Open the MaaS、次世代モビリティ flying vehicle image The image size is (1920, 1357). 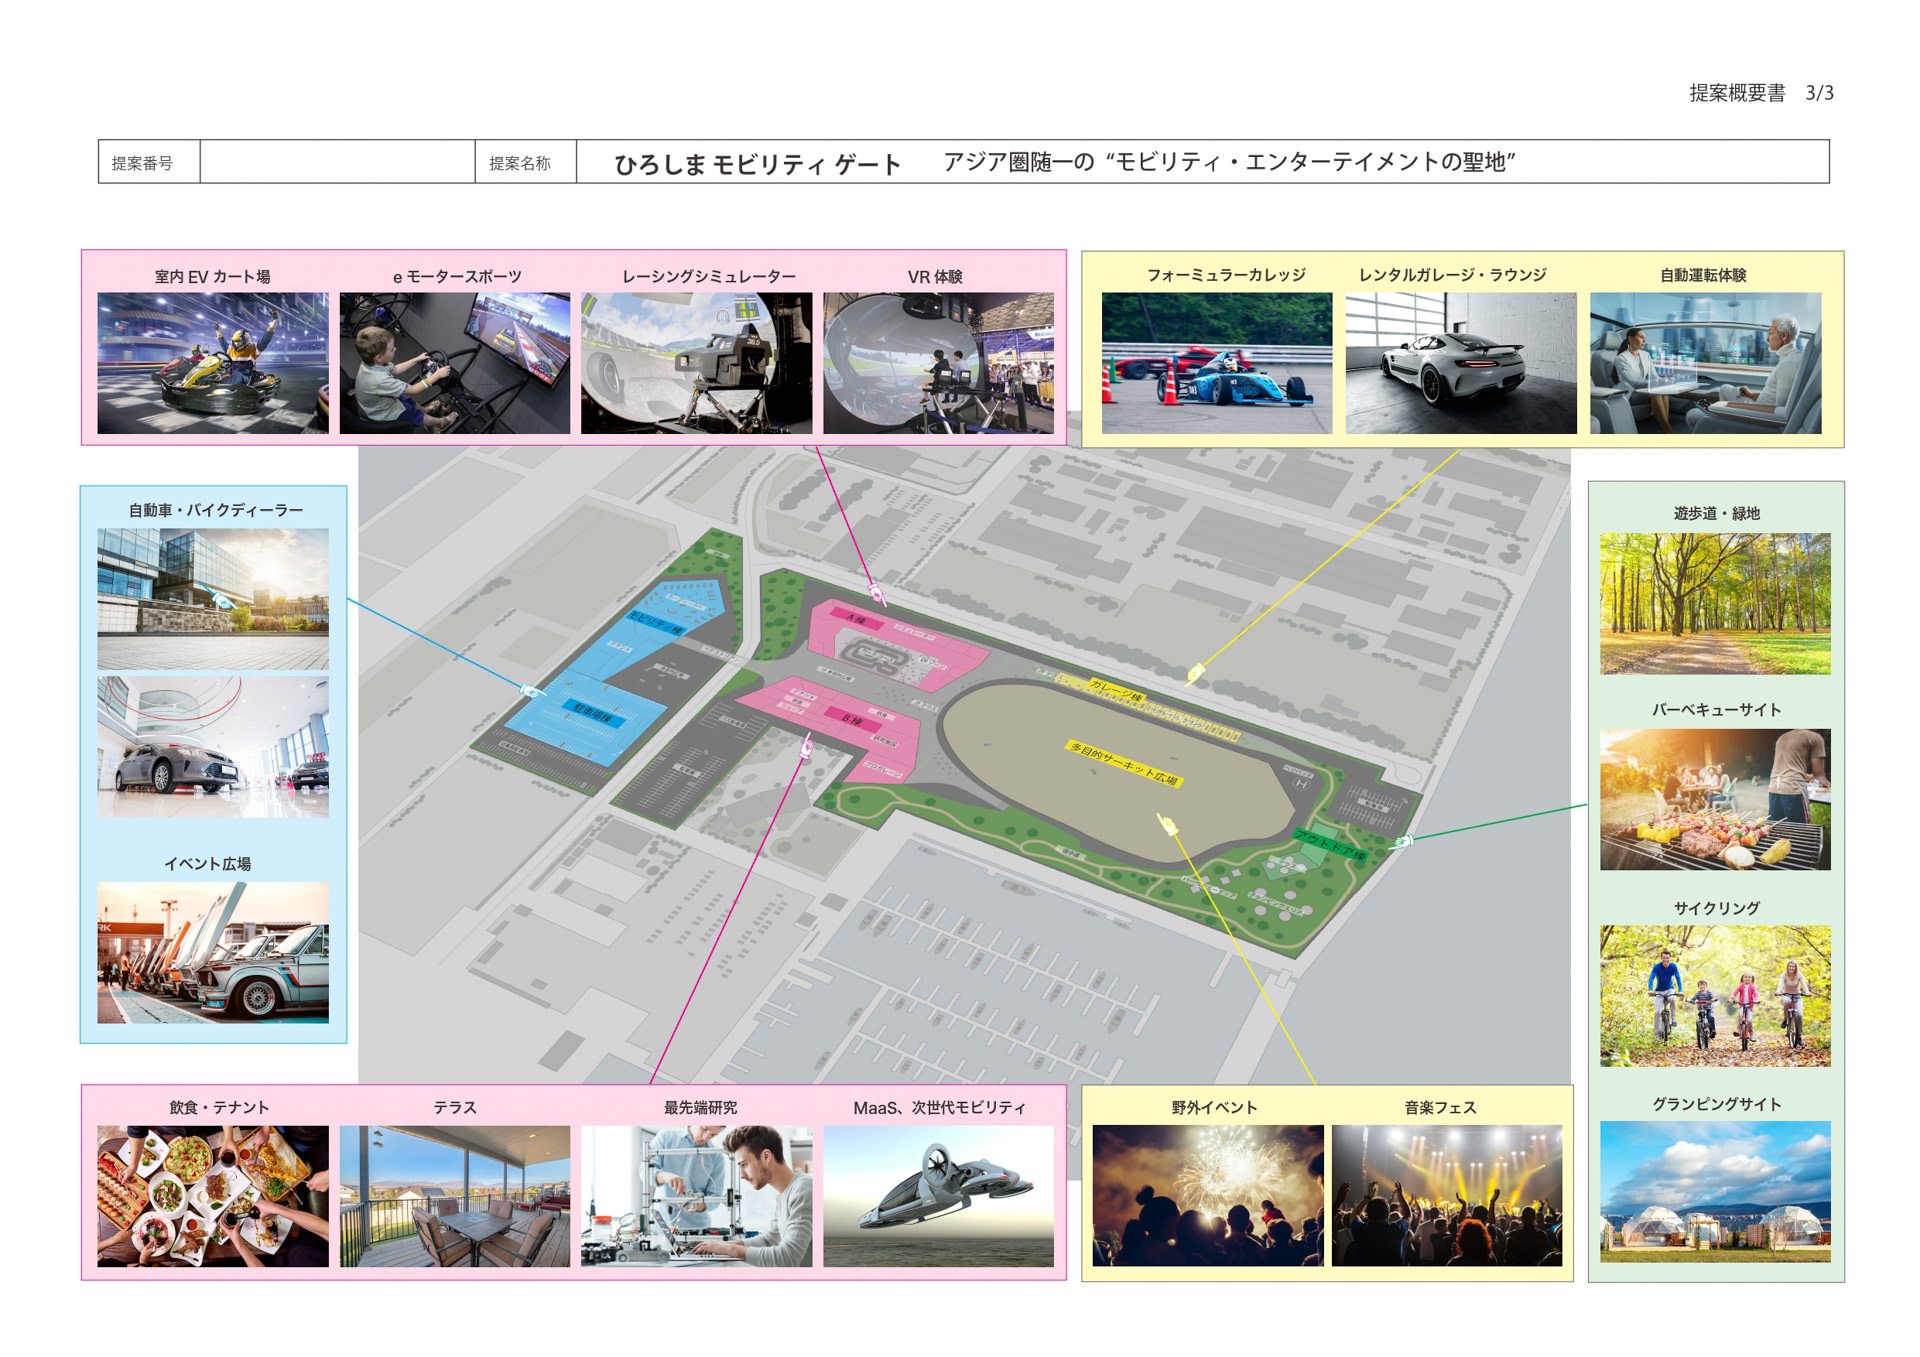click(x=938, y=1196)
